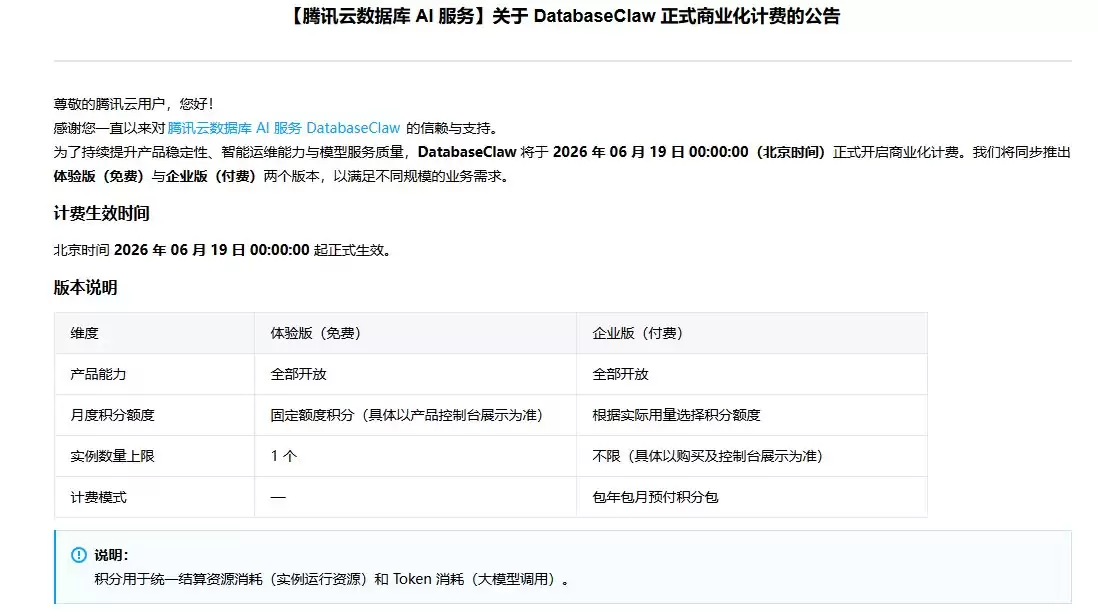Select the 维度 table header cell

pyautogui.click(x=154, y=333)
